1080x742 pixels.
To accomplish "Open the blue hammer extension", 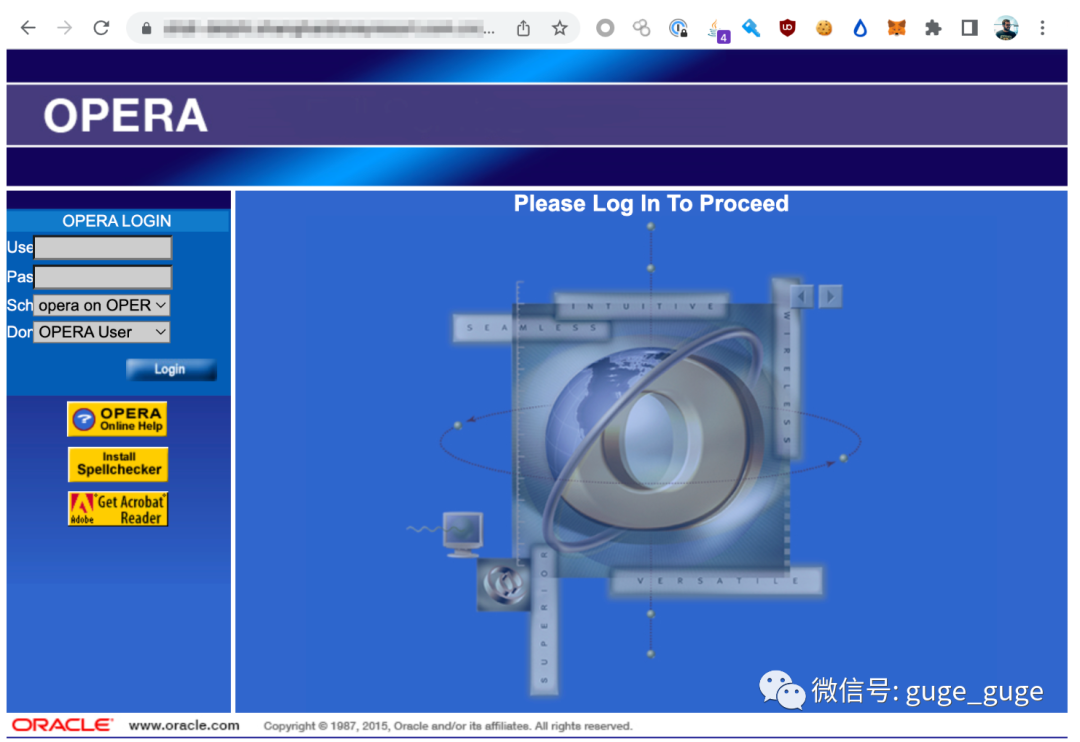I will [751, 28].
